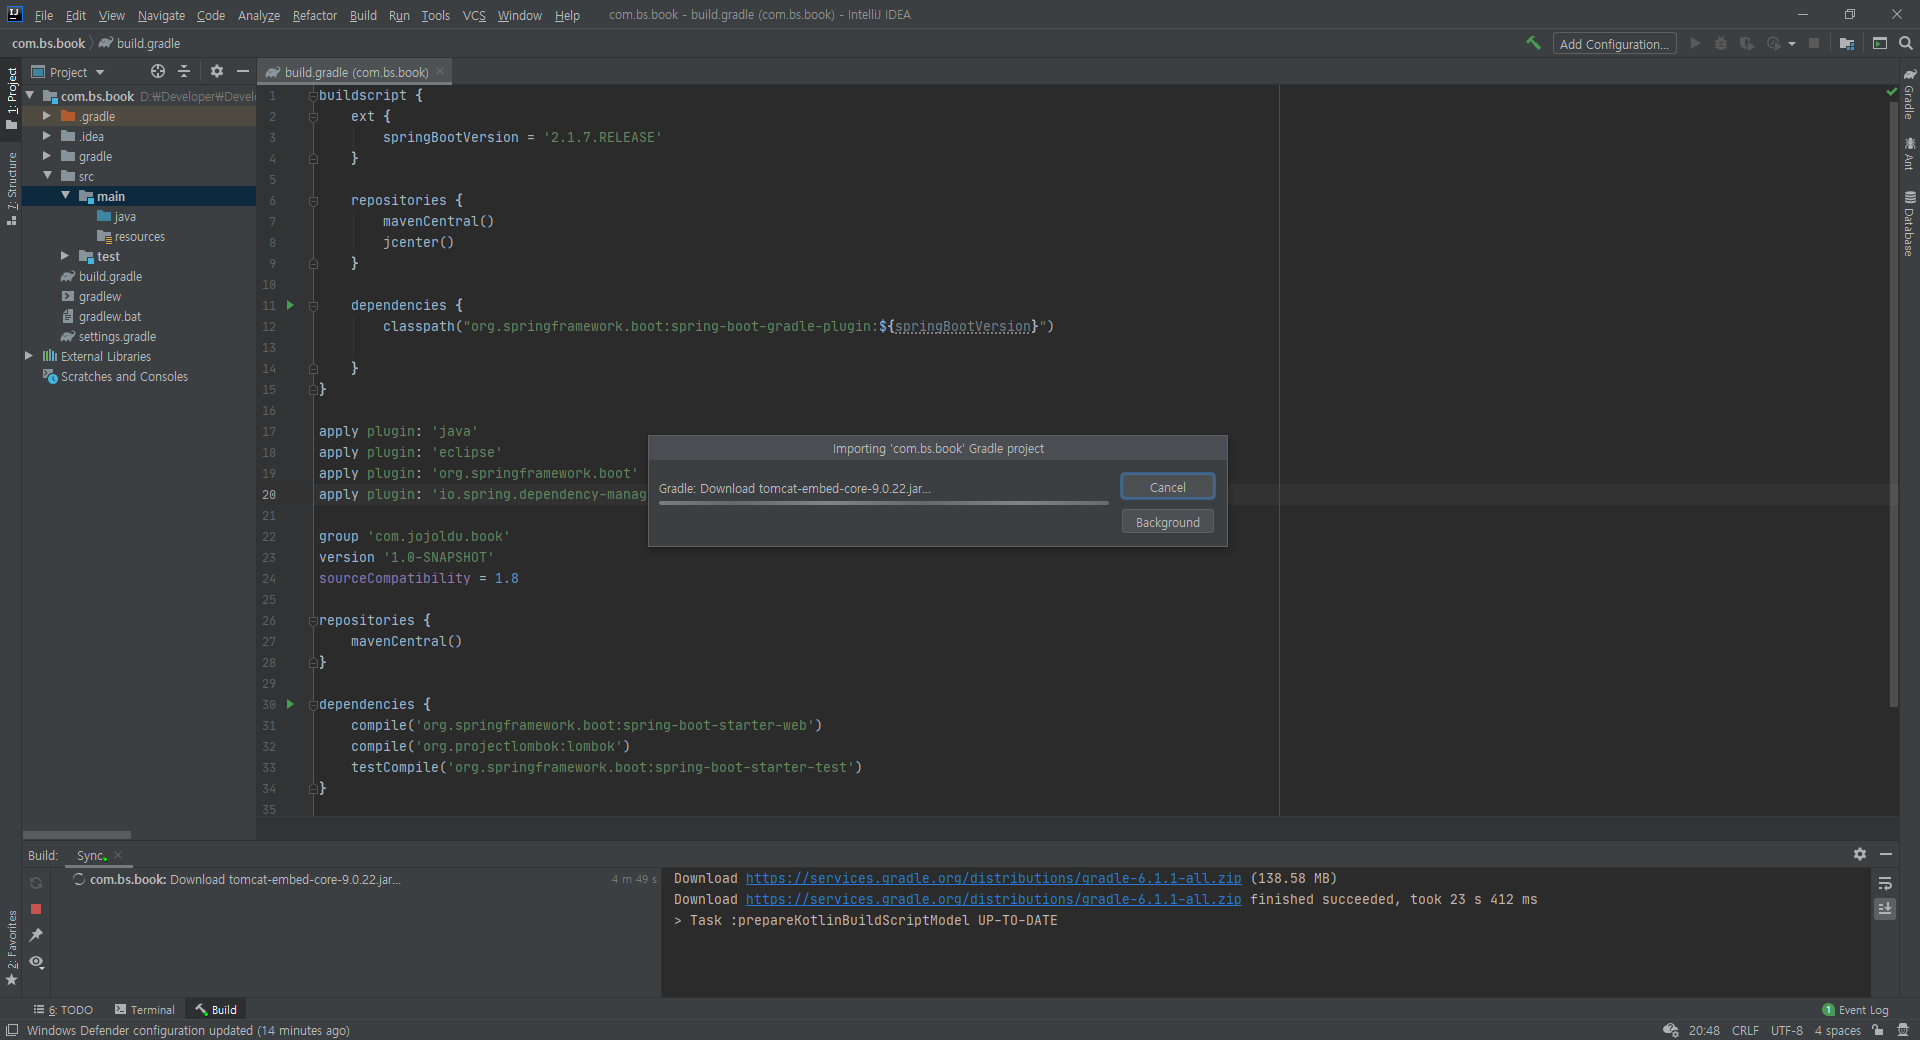Expand External Libraries node

click(x=29, y=356)
